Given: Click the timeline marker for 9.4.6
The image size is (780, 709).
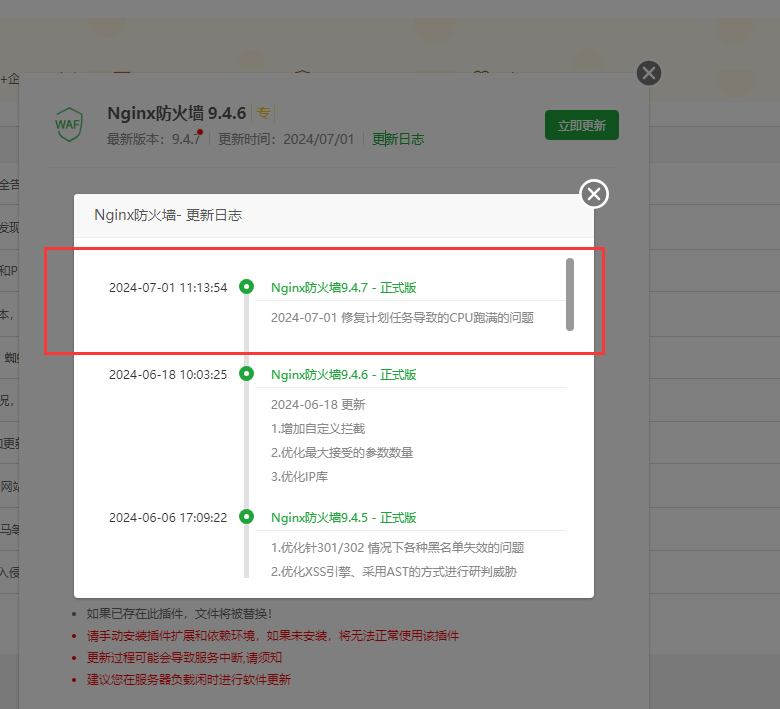Looking at the screenshot, I should coord(246,373).
